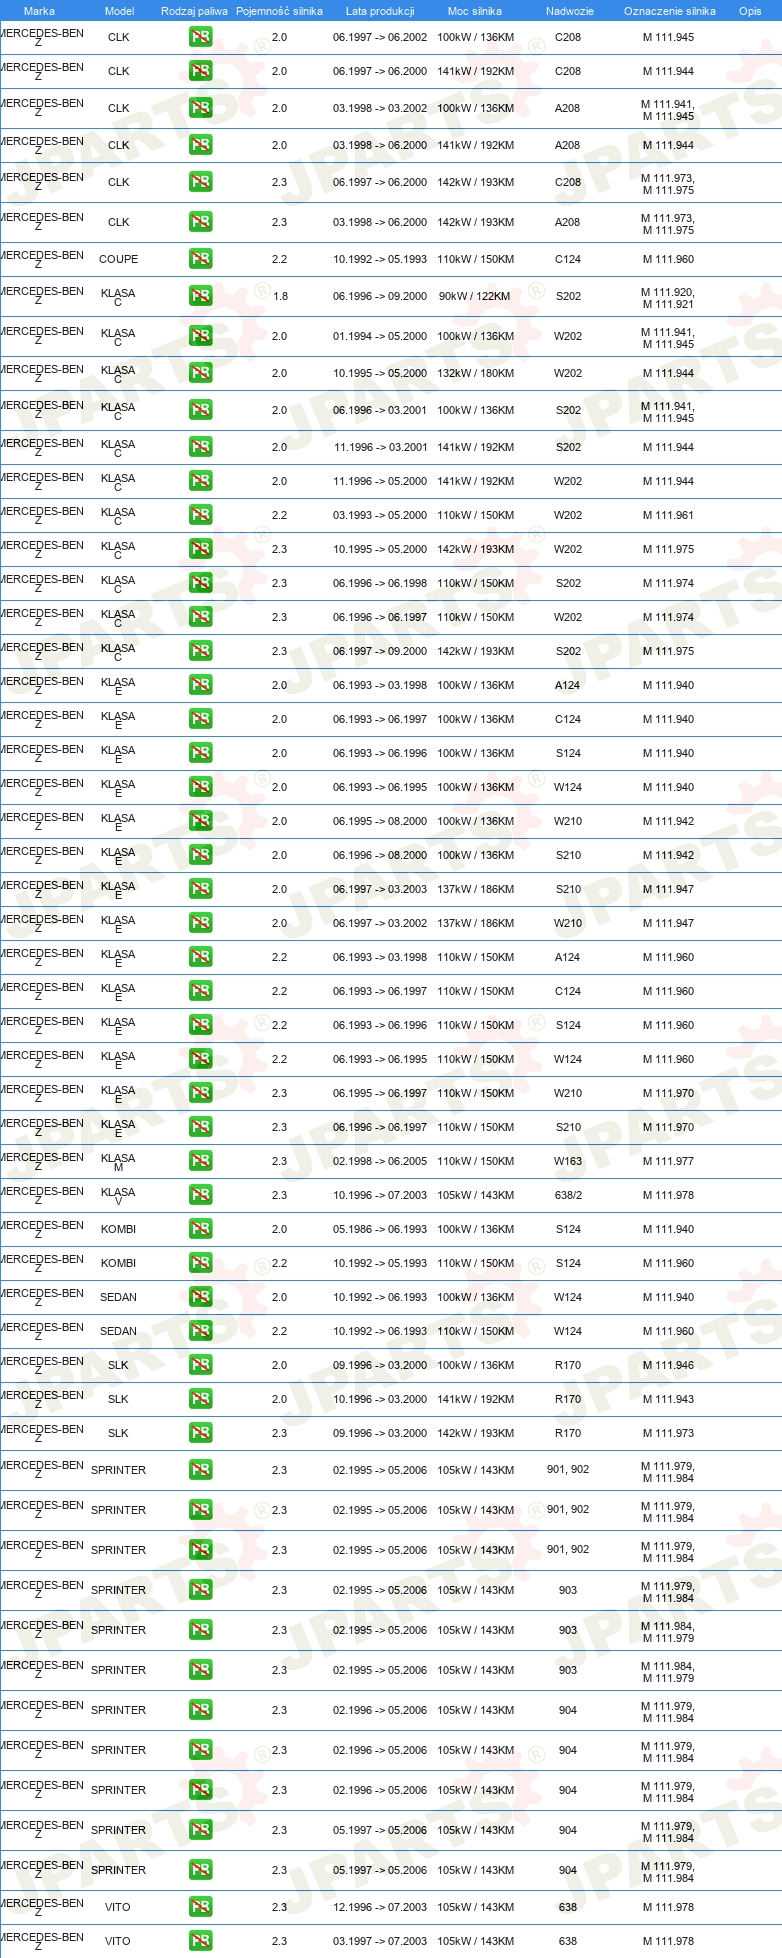Image resolution: width=782 pixels, height=1958 pixels.
Task: Click fuel icon in KLASA V 638/2 row
Action: coord(200,1195)
